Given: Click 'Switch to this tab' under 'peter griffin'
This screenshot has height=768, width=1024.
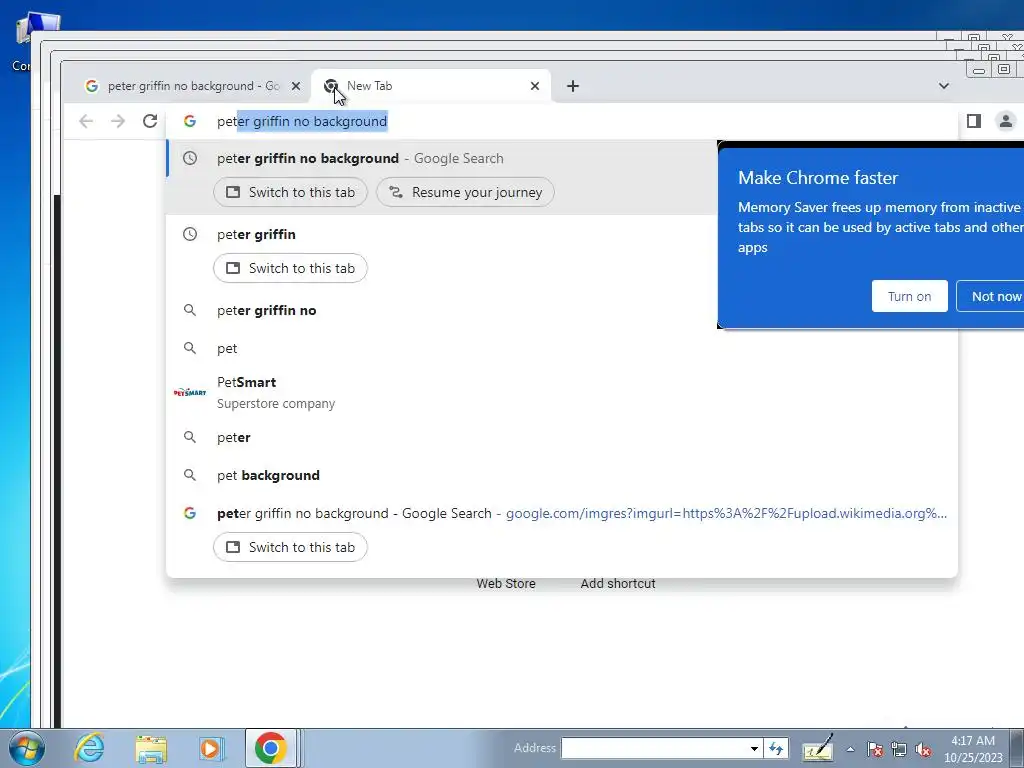Looking at the screenshot, I should point(290,268).
